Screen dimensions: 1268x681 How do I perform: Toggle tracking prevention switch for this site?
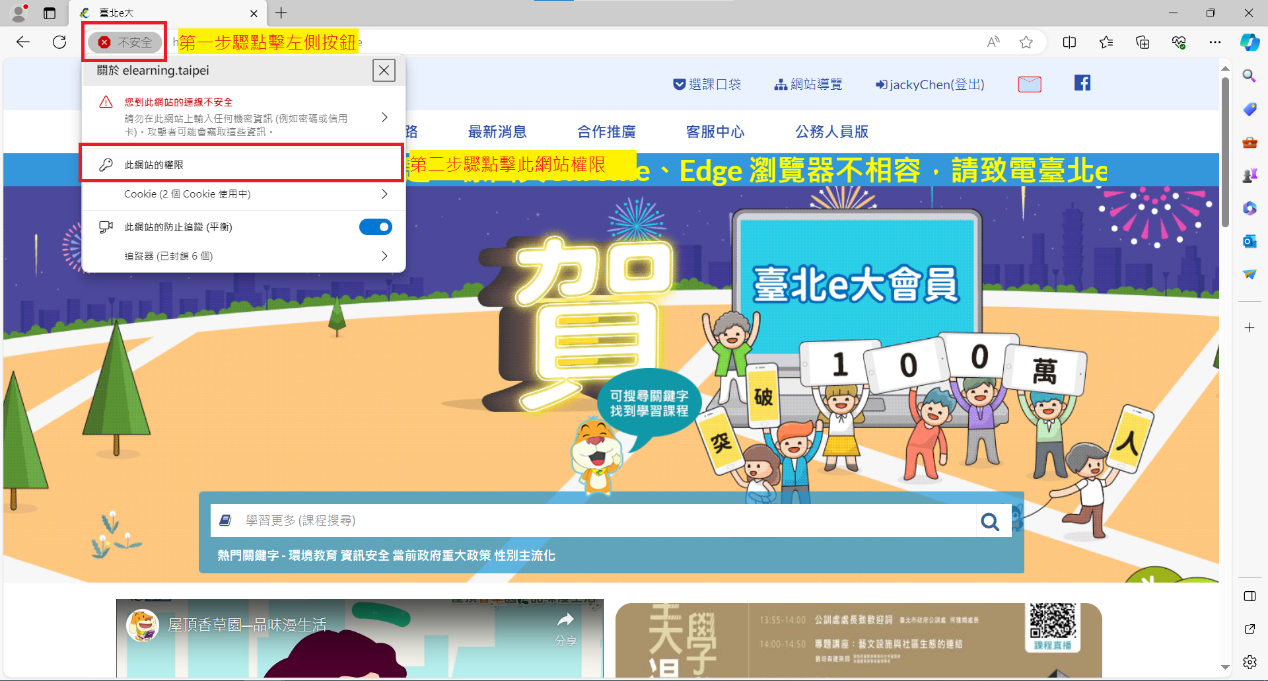(375, 227)
